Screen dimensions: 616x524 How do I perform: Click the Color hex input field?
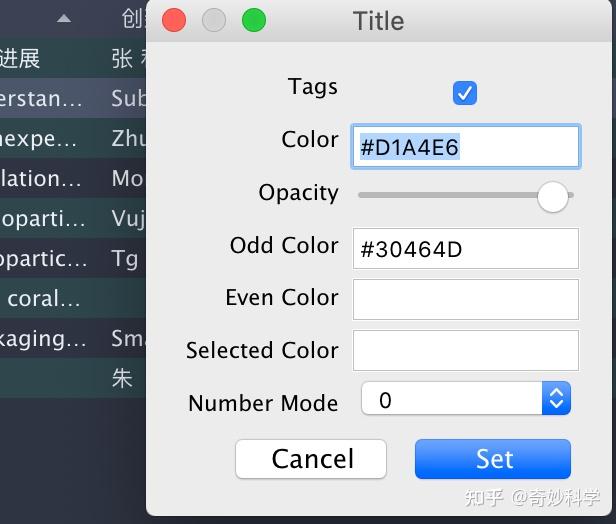coord(465,146)
